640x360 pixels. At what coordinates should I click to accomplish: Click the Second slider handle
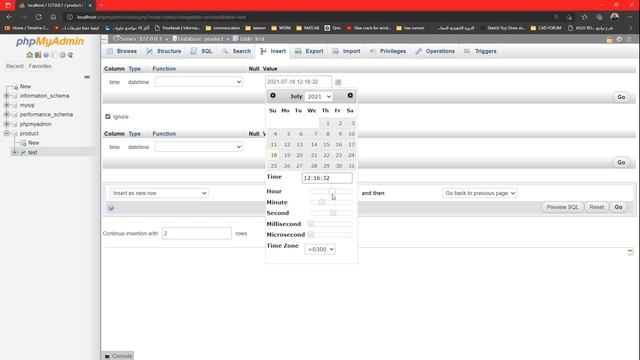pyautogui.click(x=333, y=213)
